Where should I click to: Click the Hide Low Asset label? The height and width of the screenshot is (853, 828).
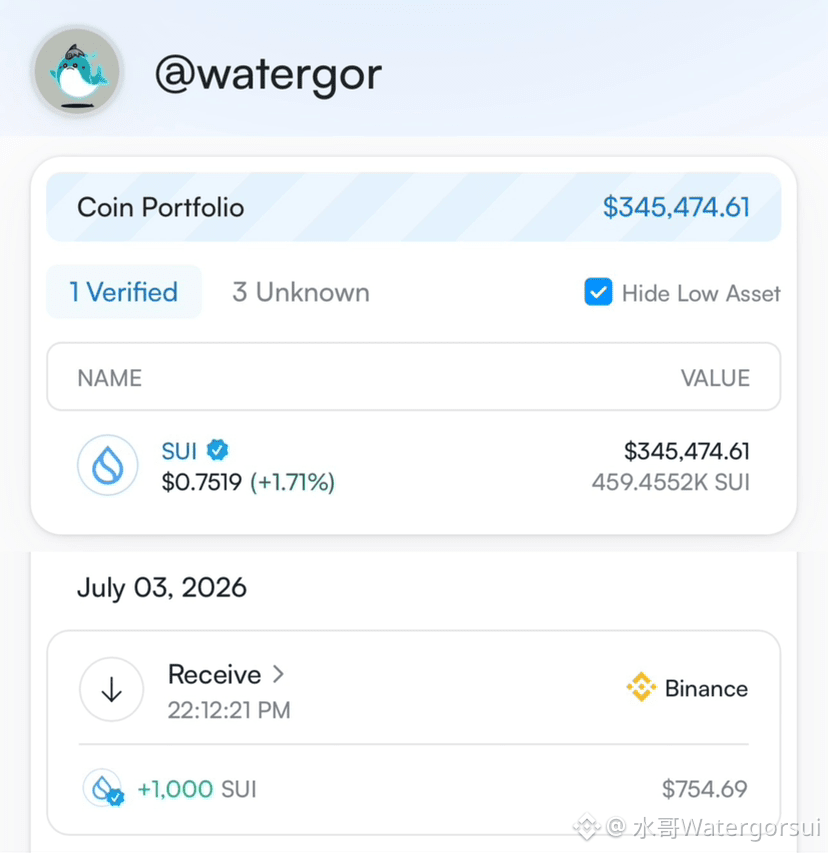[701, 293]
